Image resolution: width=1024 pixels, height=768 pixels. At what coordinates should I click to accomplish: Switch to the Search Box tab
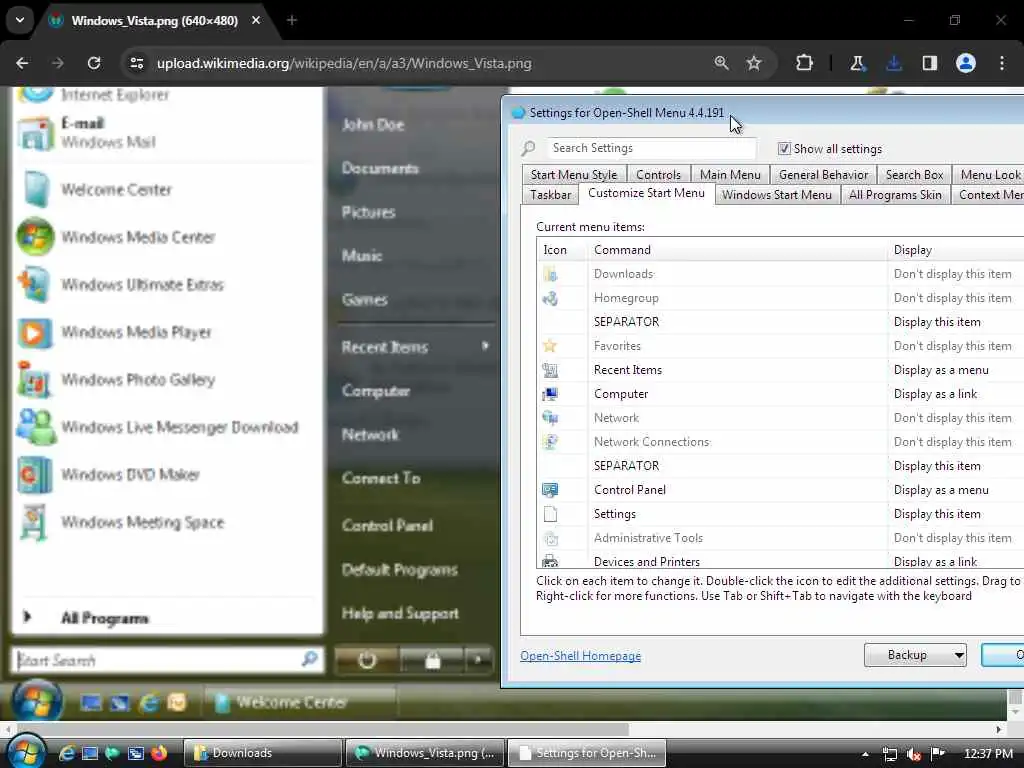click(x=914, y=174)
